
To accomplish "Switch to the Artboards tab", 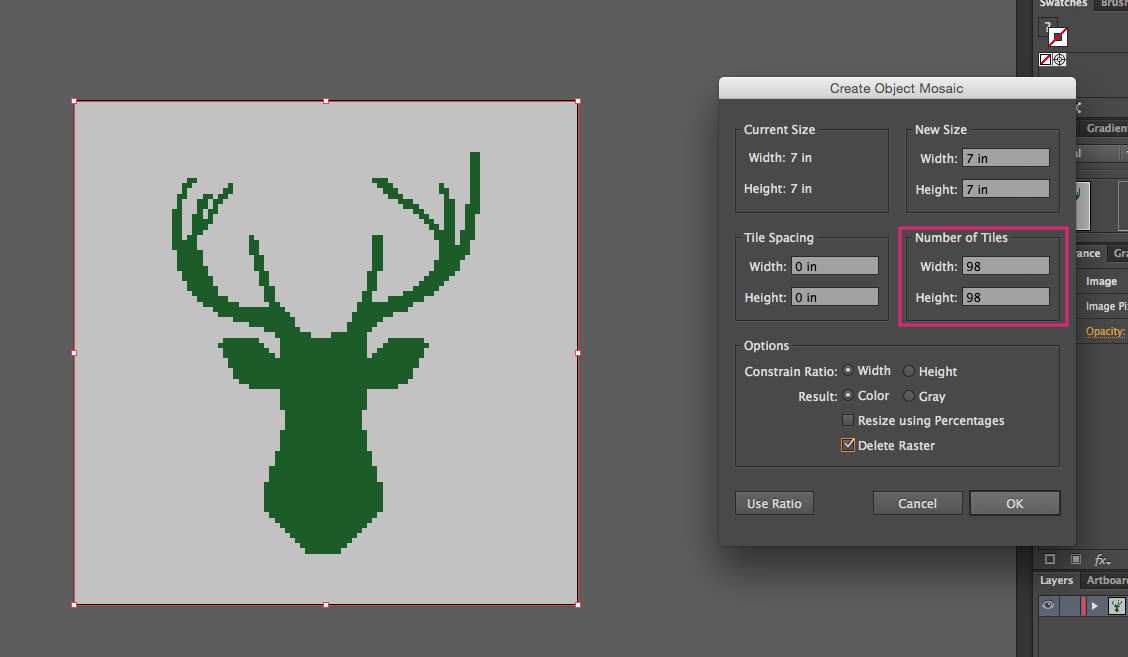I will click(1106, 581).
